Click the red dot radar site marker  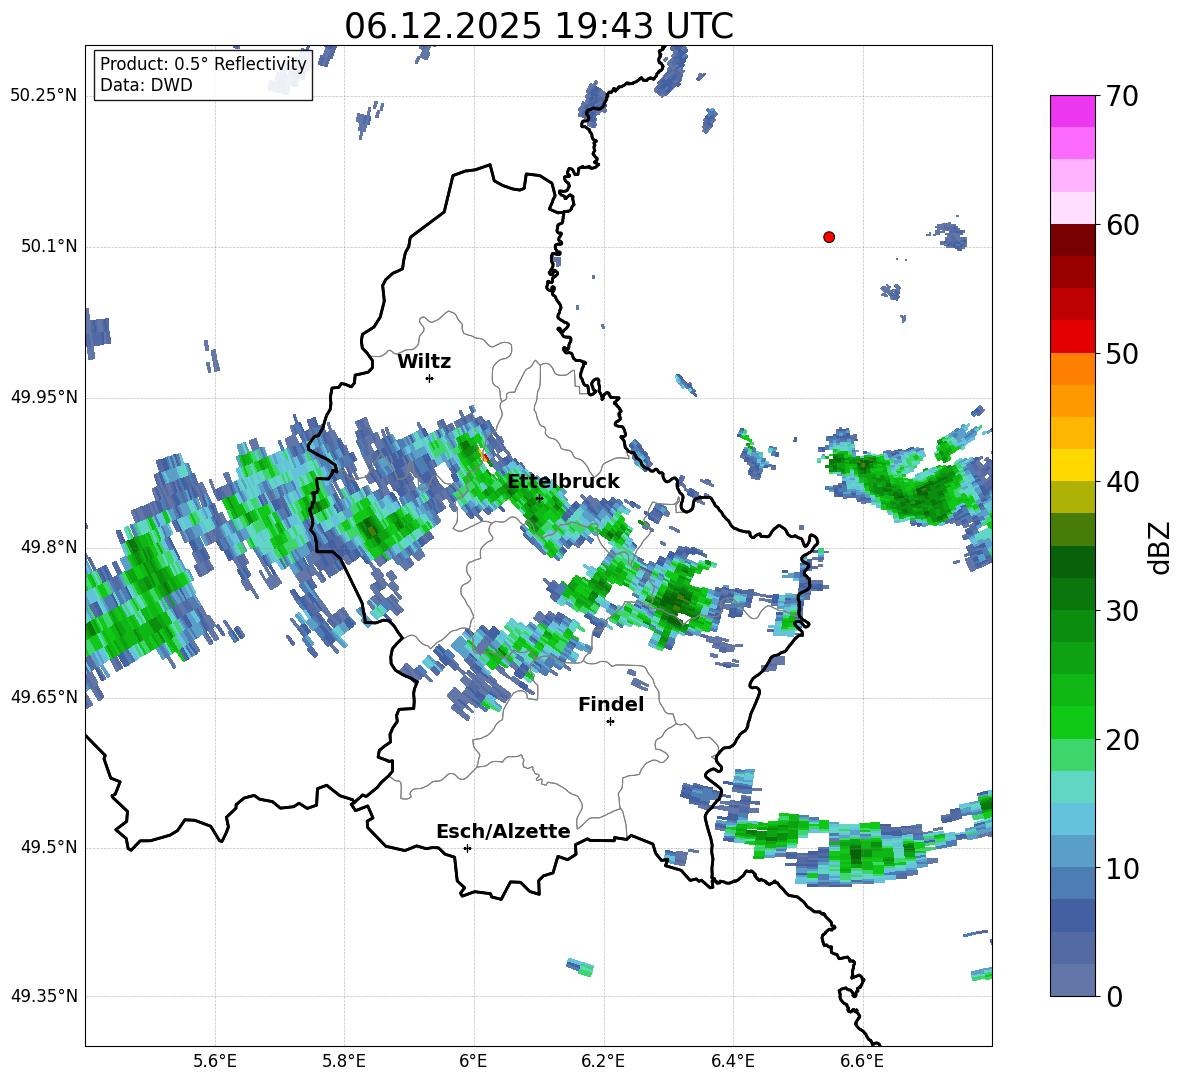829,237
